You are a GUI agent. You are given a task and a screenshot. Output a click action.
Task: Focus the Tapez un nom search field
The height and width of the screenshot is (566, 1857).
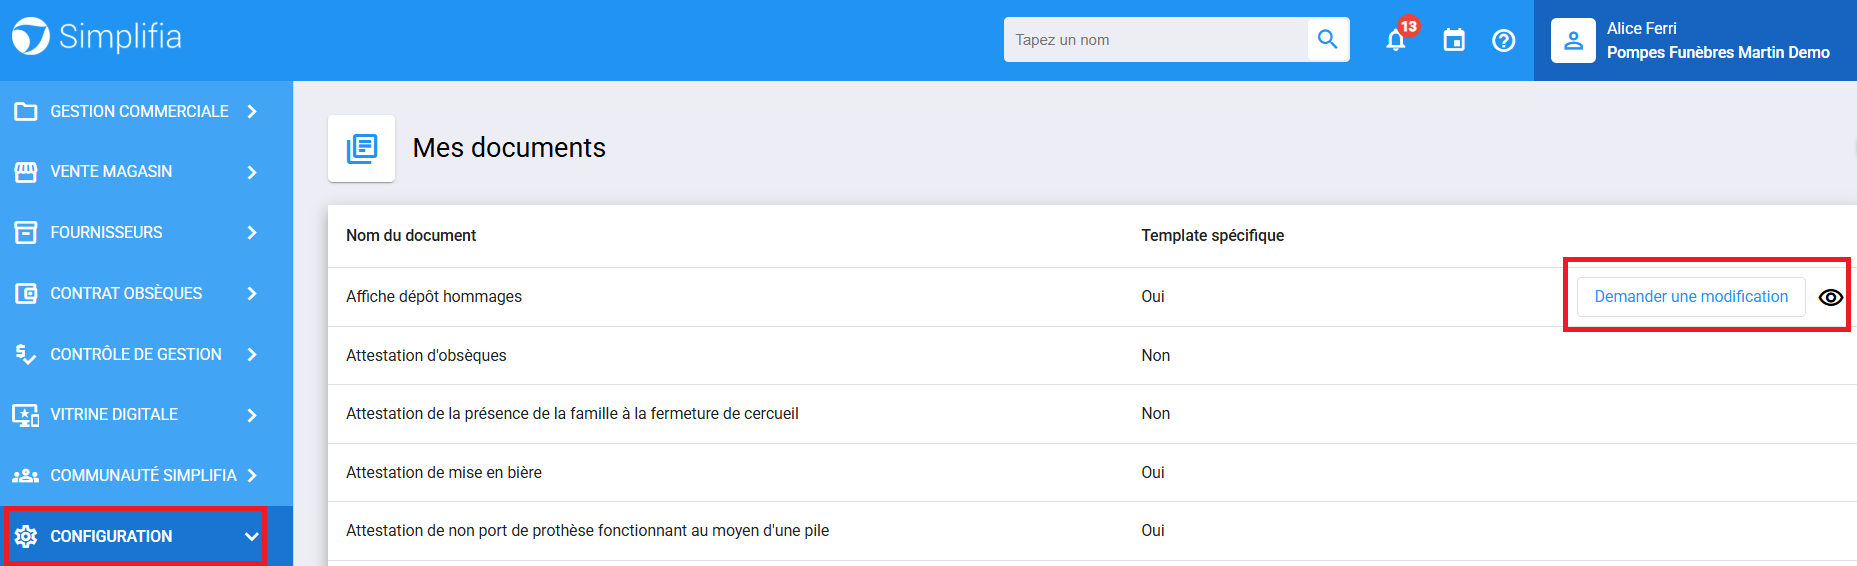point(1155,40)
